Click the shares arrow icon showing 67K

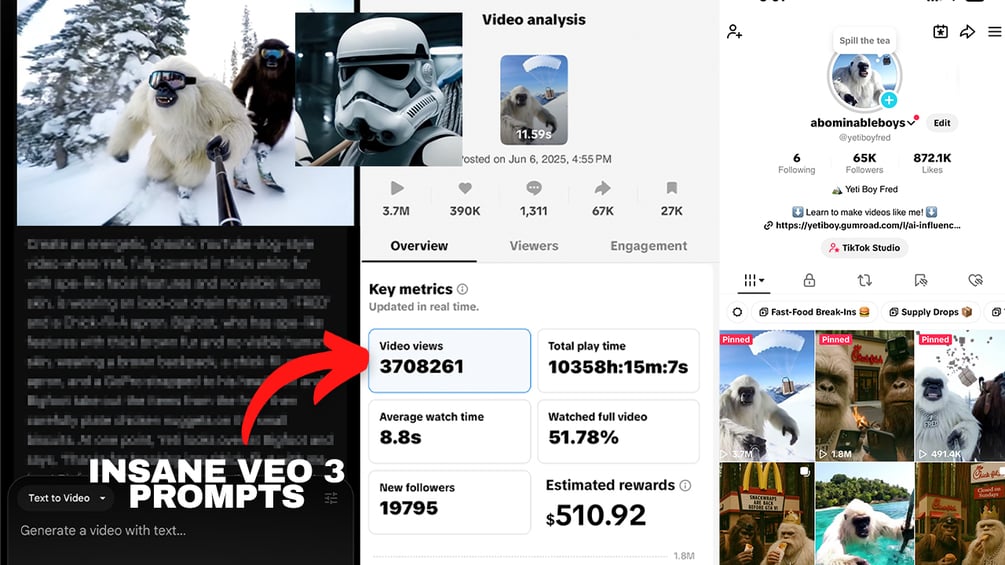coord(602,188)
